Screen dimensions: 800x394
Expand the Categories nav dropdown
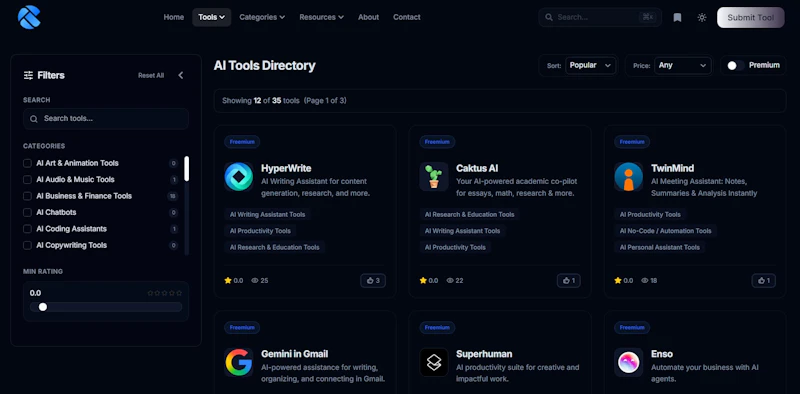[x=262, y=17]
